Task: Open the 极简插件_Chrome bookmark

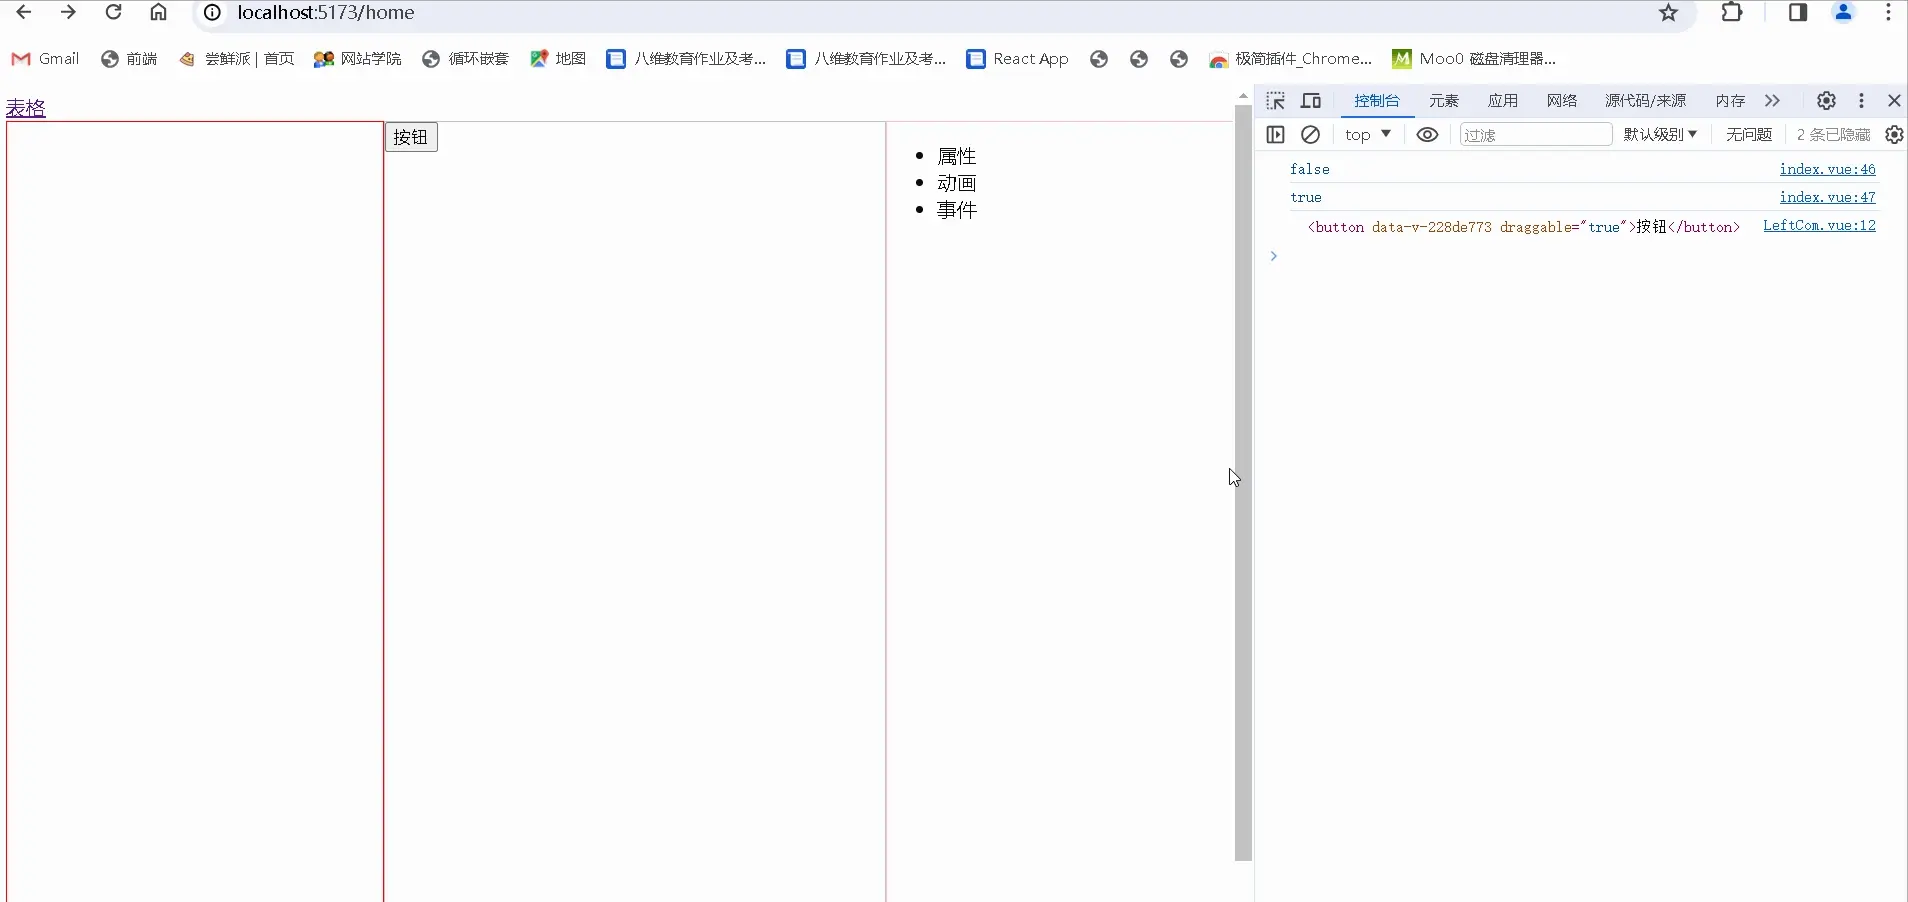Action: (1290, 59)
